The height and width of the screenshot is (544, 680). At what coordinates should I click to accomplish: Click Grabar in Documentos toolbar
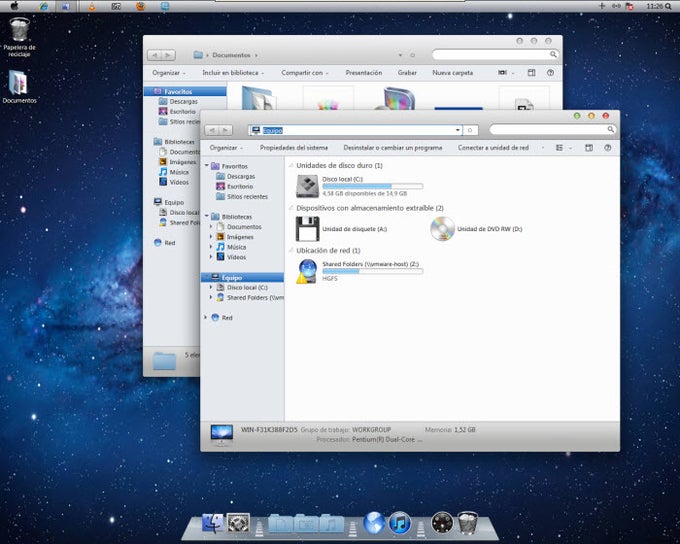pos(407,73)
